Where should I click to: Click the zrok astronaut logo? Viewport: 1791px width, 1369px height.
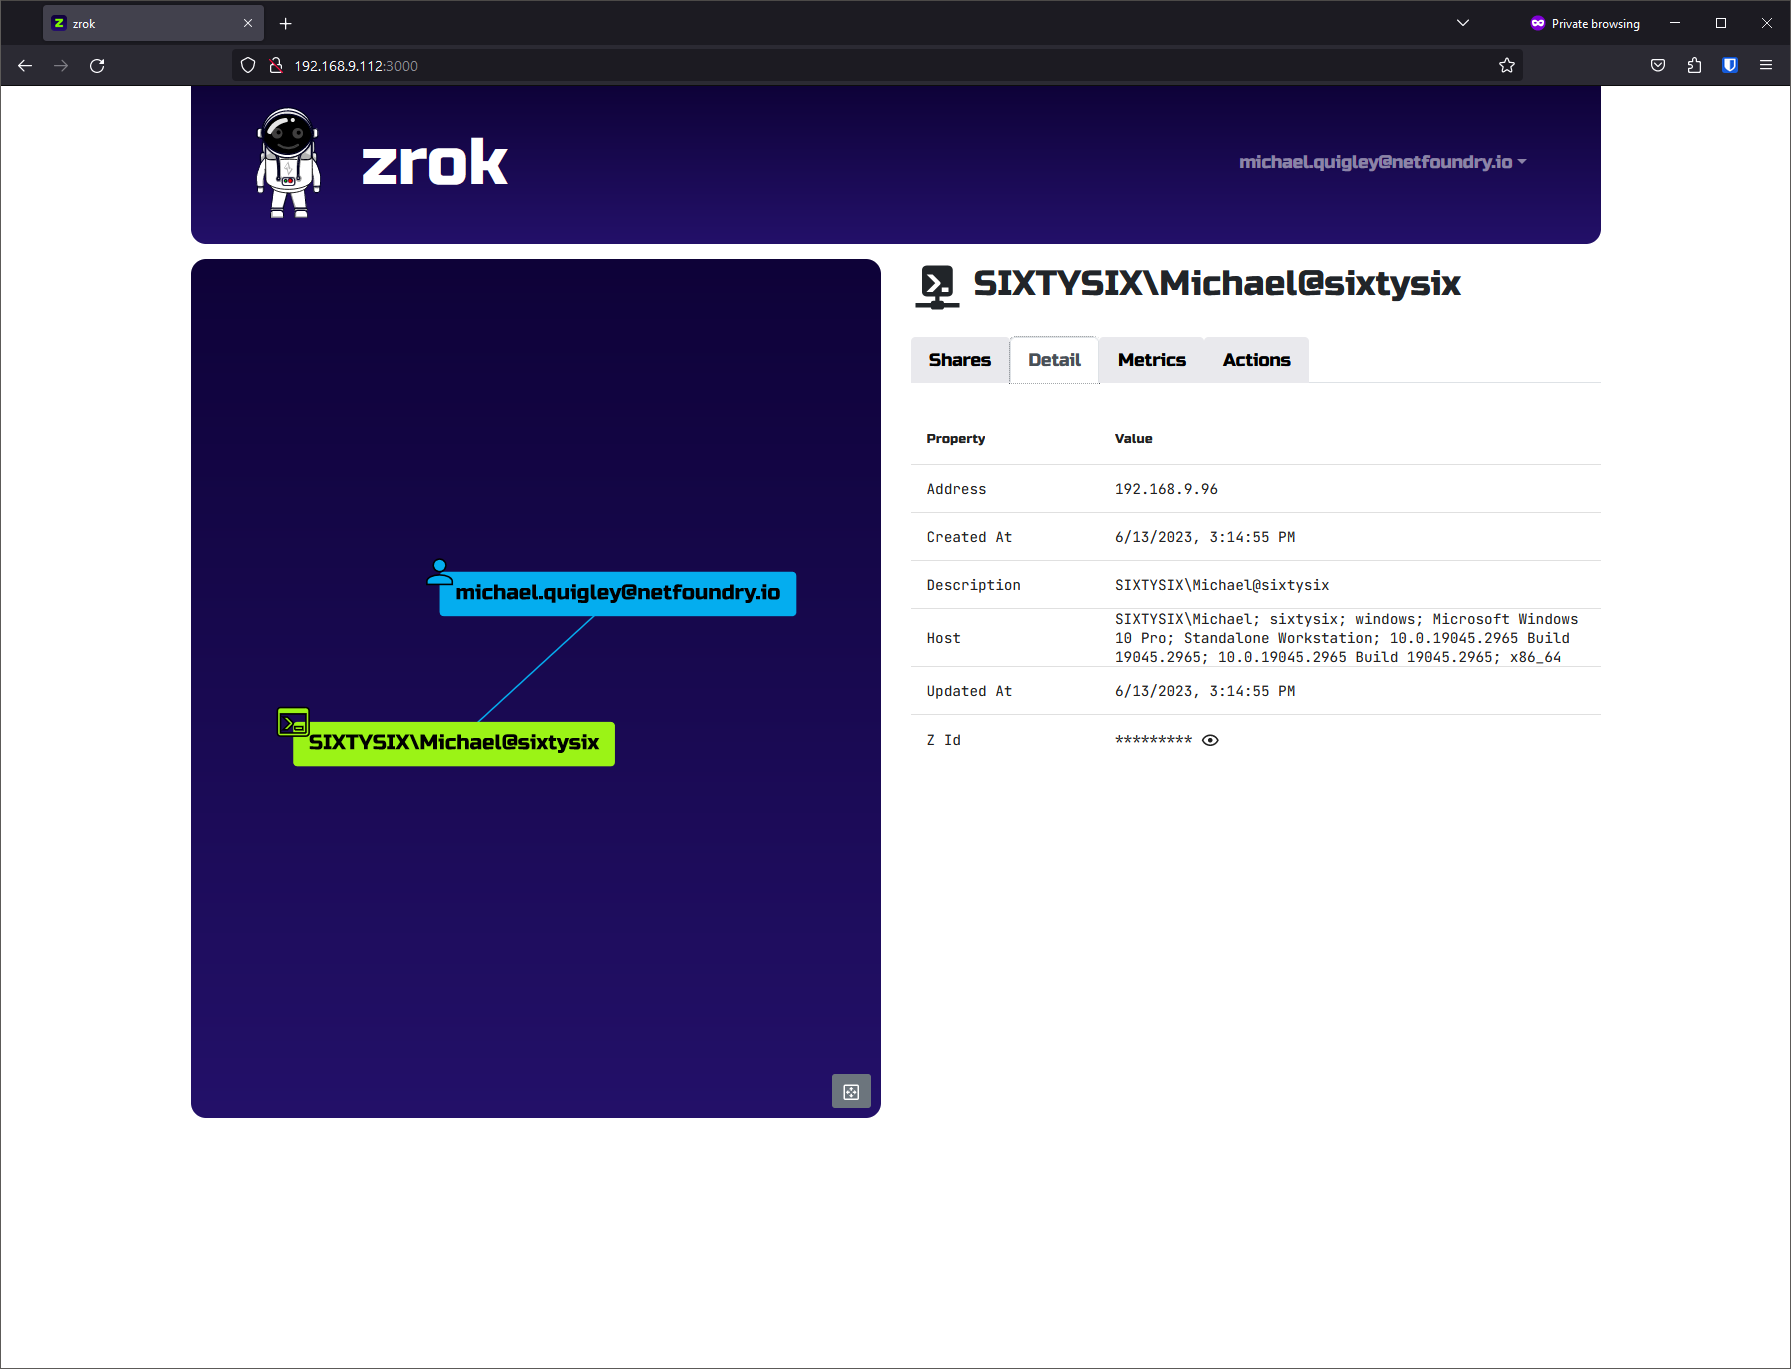coord(288,163)
